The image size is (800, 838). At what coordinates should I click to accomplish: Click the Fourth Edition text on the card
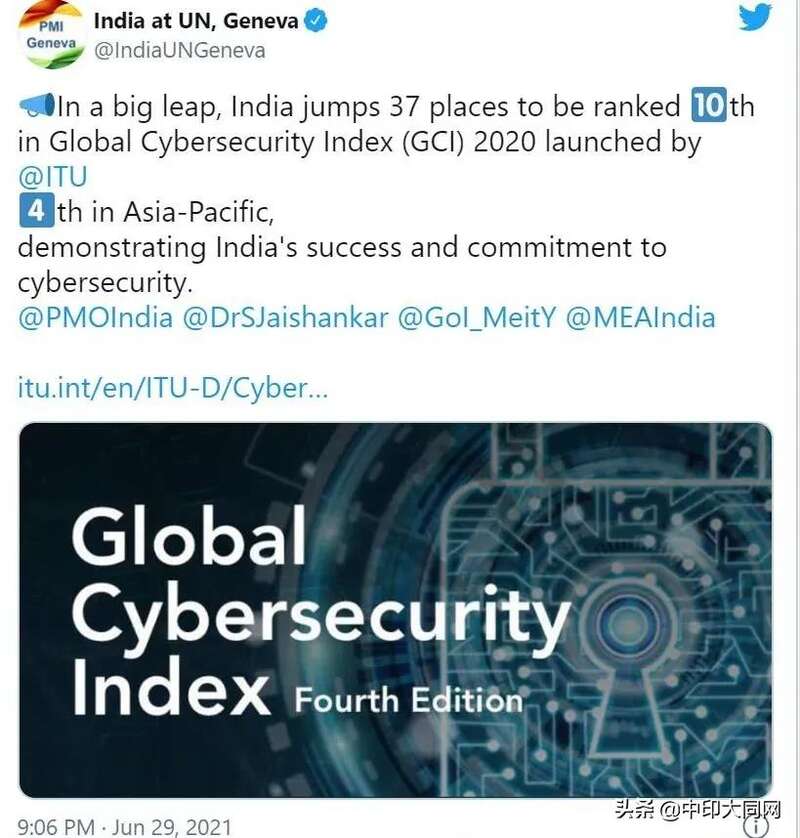[x=408, y=700]
